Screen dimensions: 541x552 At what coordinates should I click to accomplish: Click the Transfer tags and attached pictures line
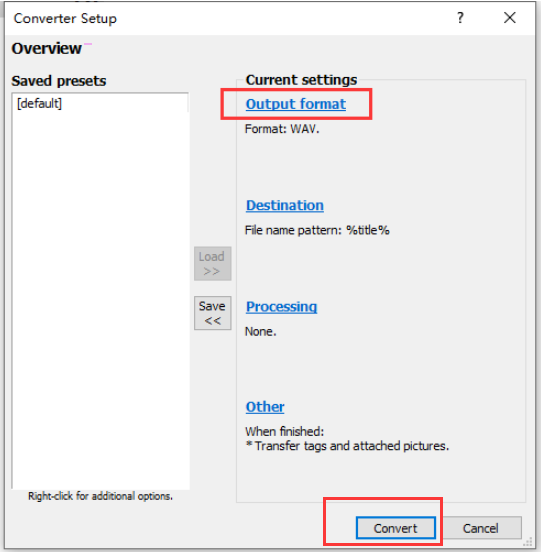347,446
